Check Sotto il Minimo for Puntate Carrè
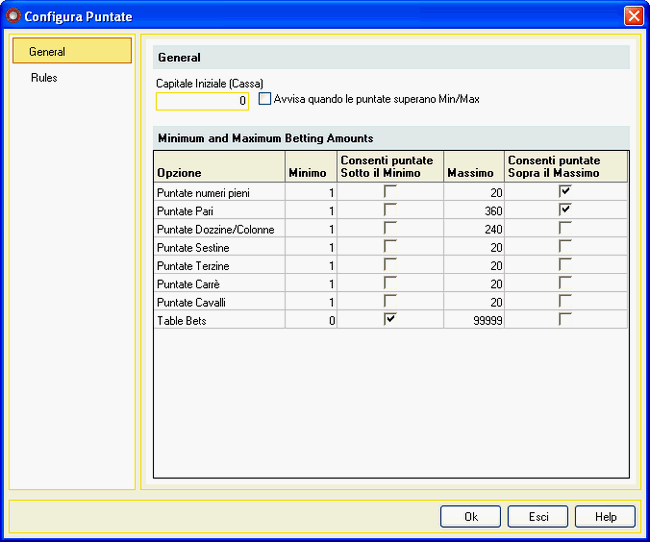Viewport: 650px width, 542px height. 390,282
